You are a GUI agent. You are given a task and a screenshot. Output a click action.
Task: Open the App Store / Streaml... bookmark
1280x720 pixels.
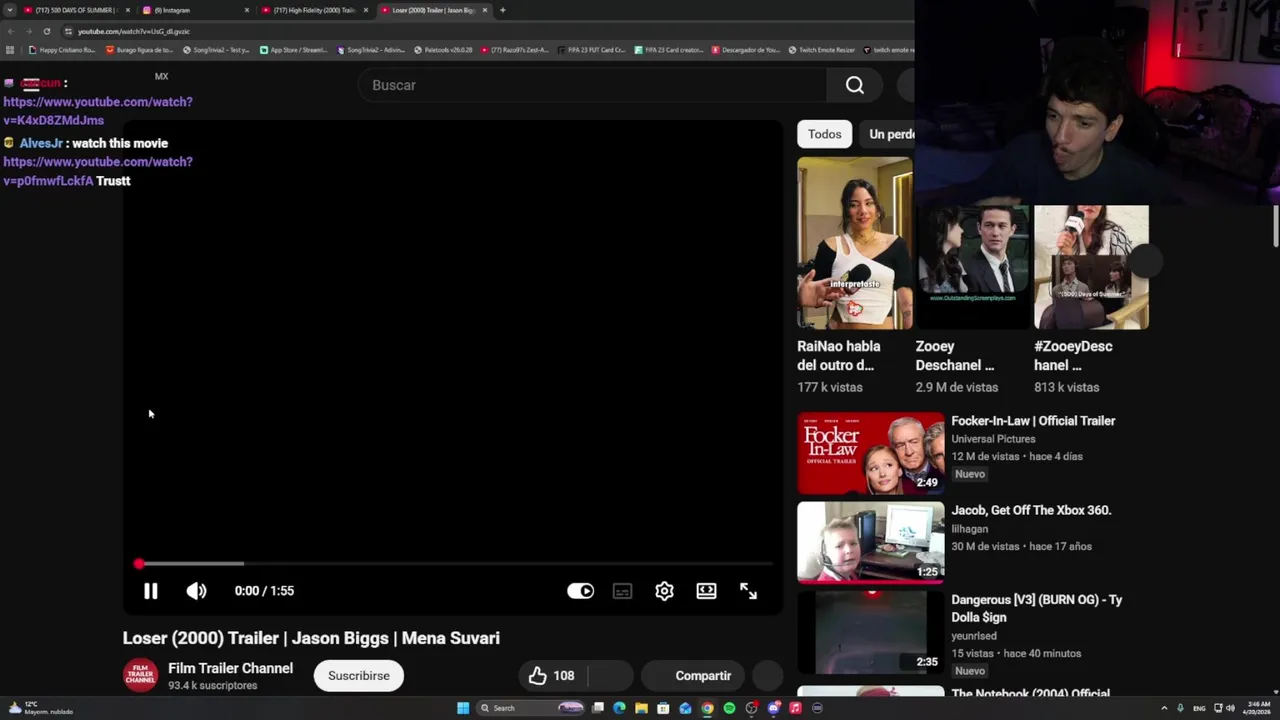pyautogui.click(x=294, y=50)
